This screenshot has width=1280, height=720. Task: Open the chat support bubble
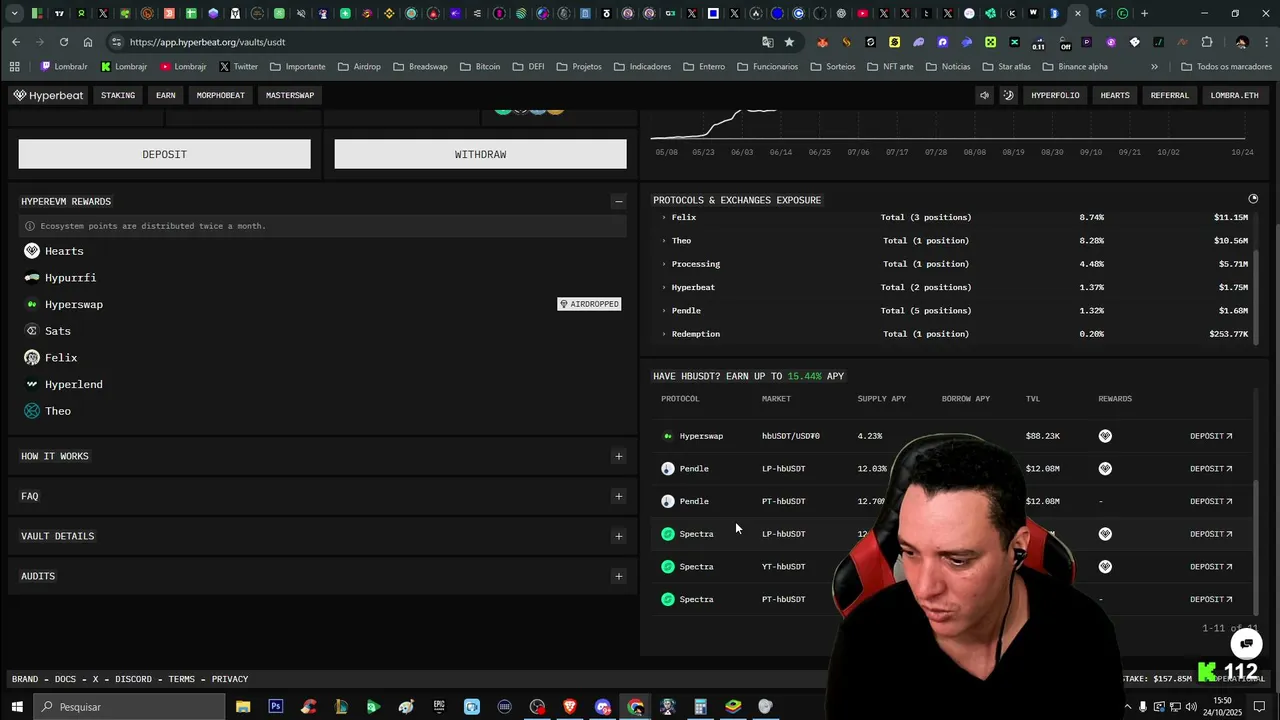coord(1246,643)
